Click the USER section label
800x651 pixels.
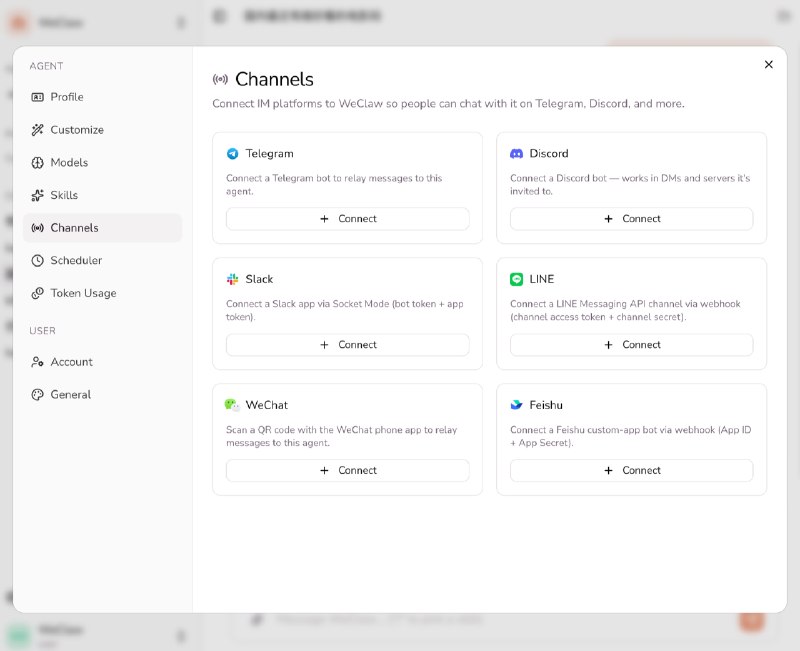tap(42, 331)
